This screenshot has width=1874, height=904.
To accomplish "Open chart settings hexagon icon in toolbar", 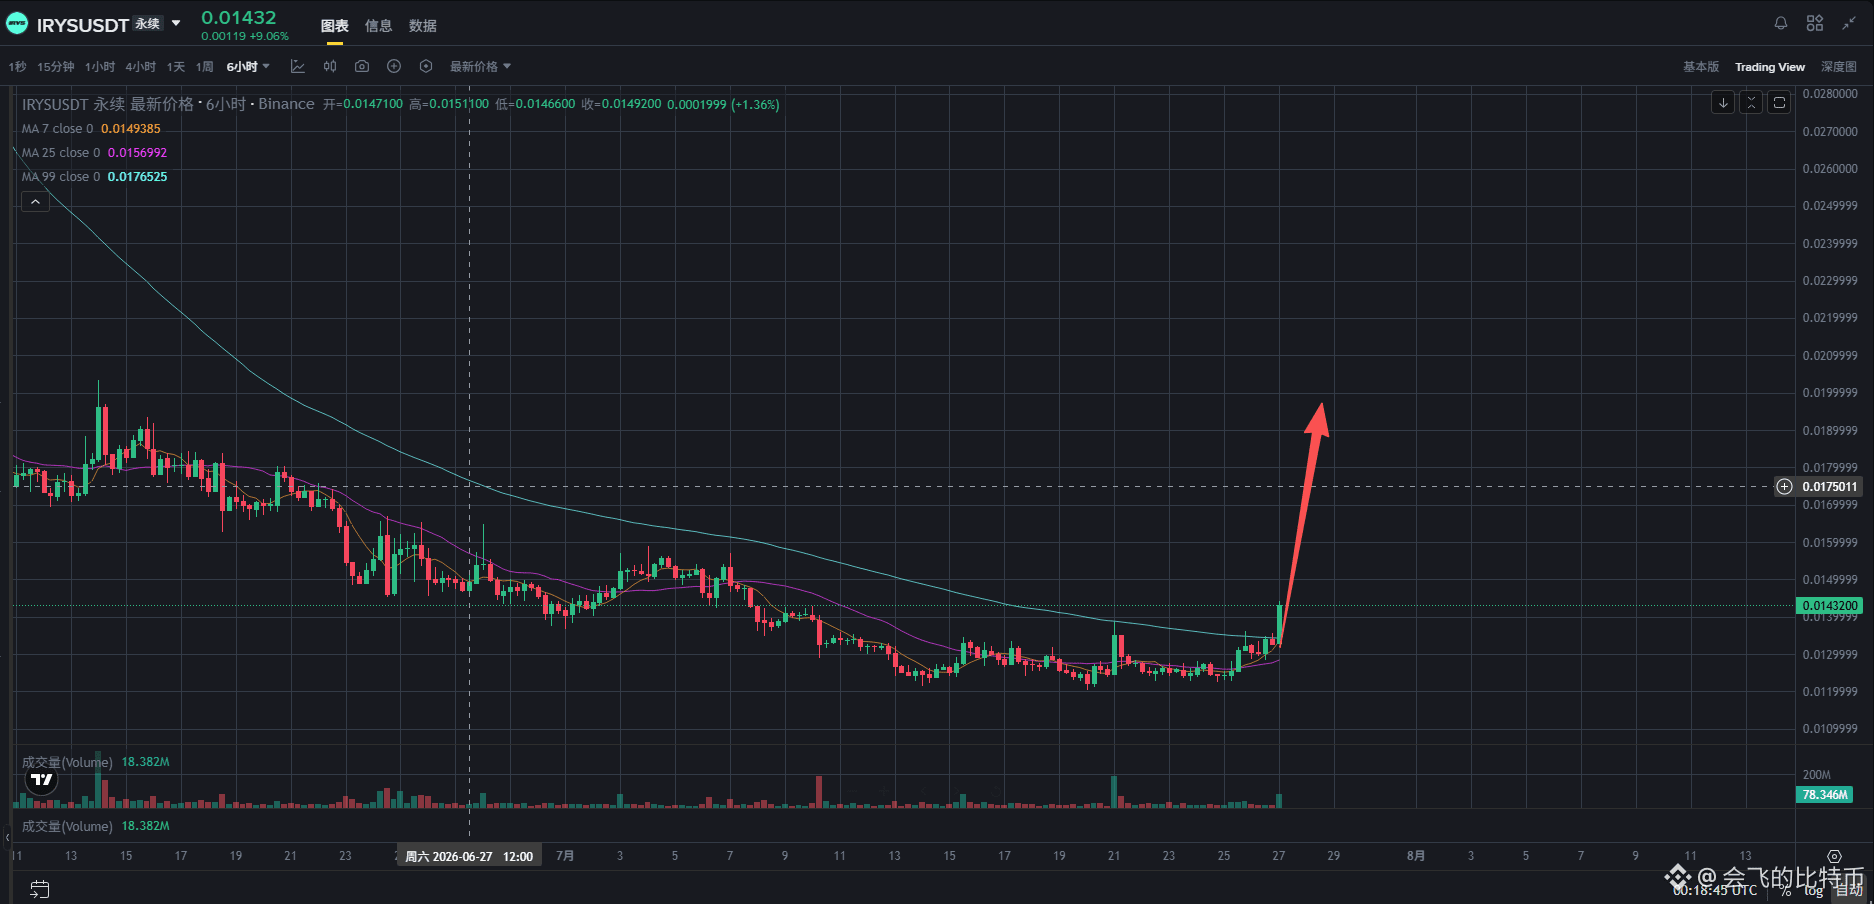I will point(426,66).
